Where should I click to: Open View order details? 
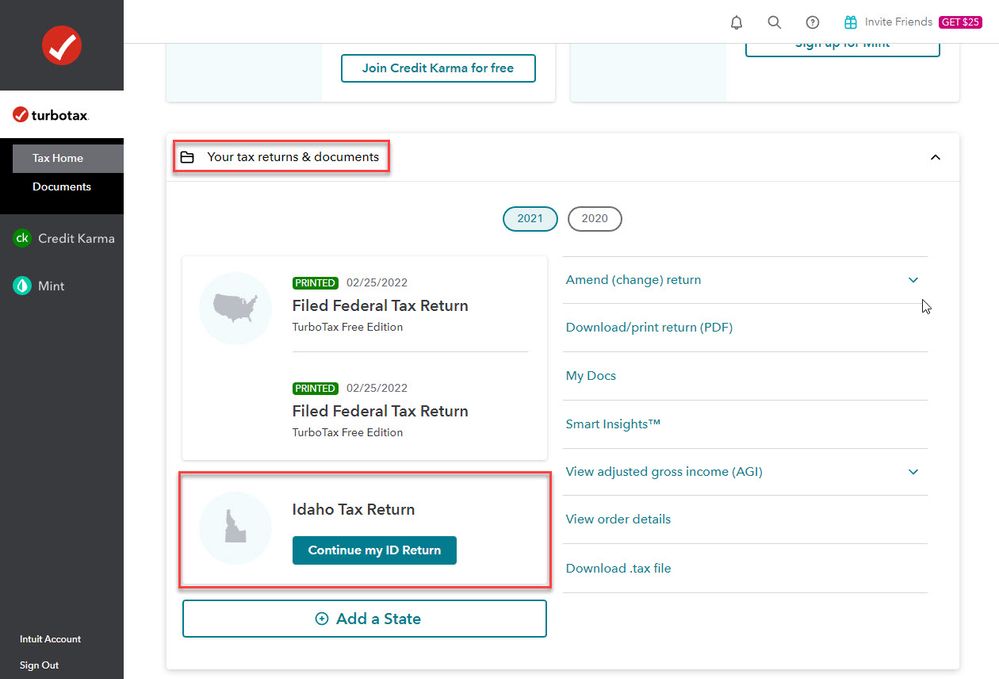[x=618, y=519]
